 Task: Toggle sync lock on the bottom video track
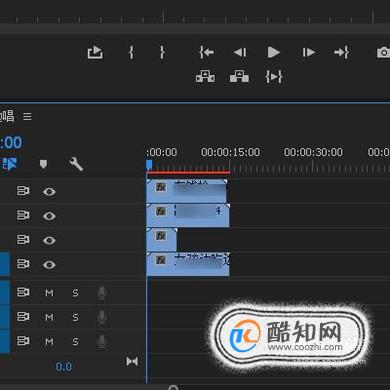coord(23,264)
